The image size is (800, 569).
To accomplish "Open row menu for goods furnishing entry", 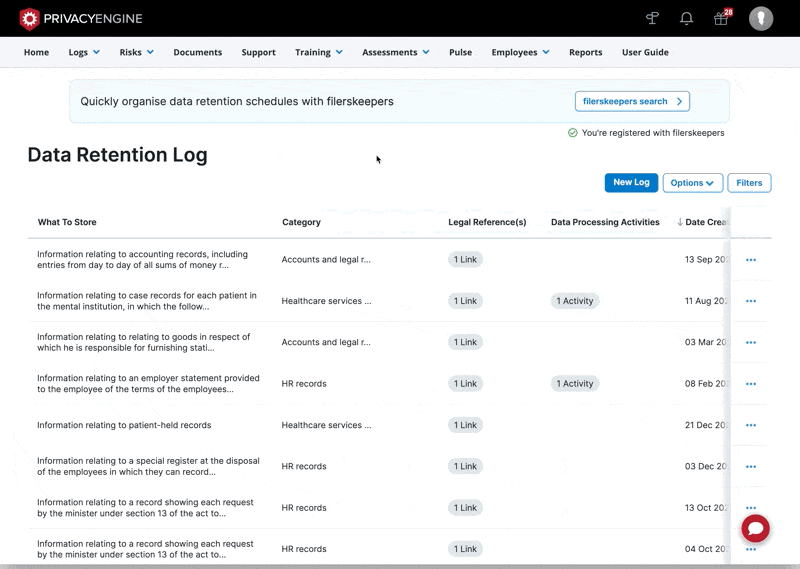I will click(x=751, y=342).
